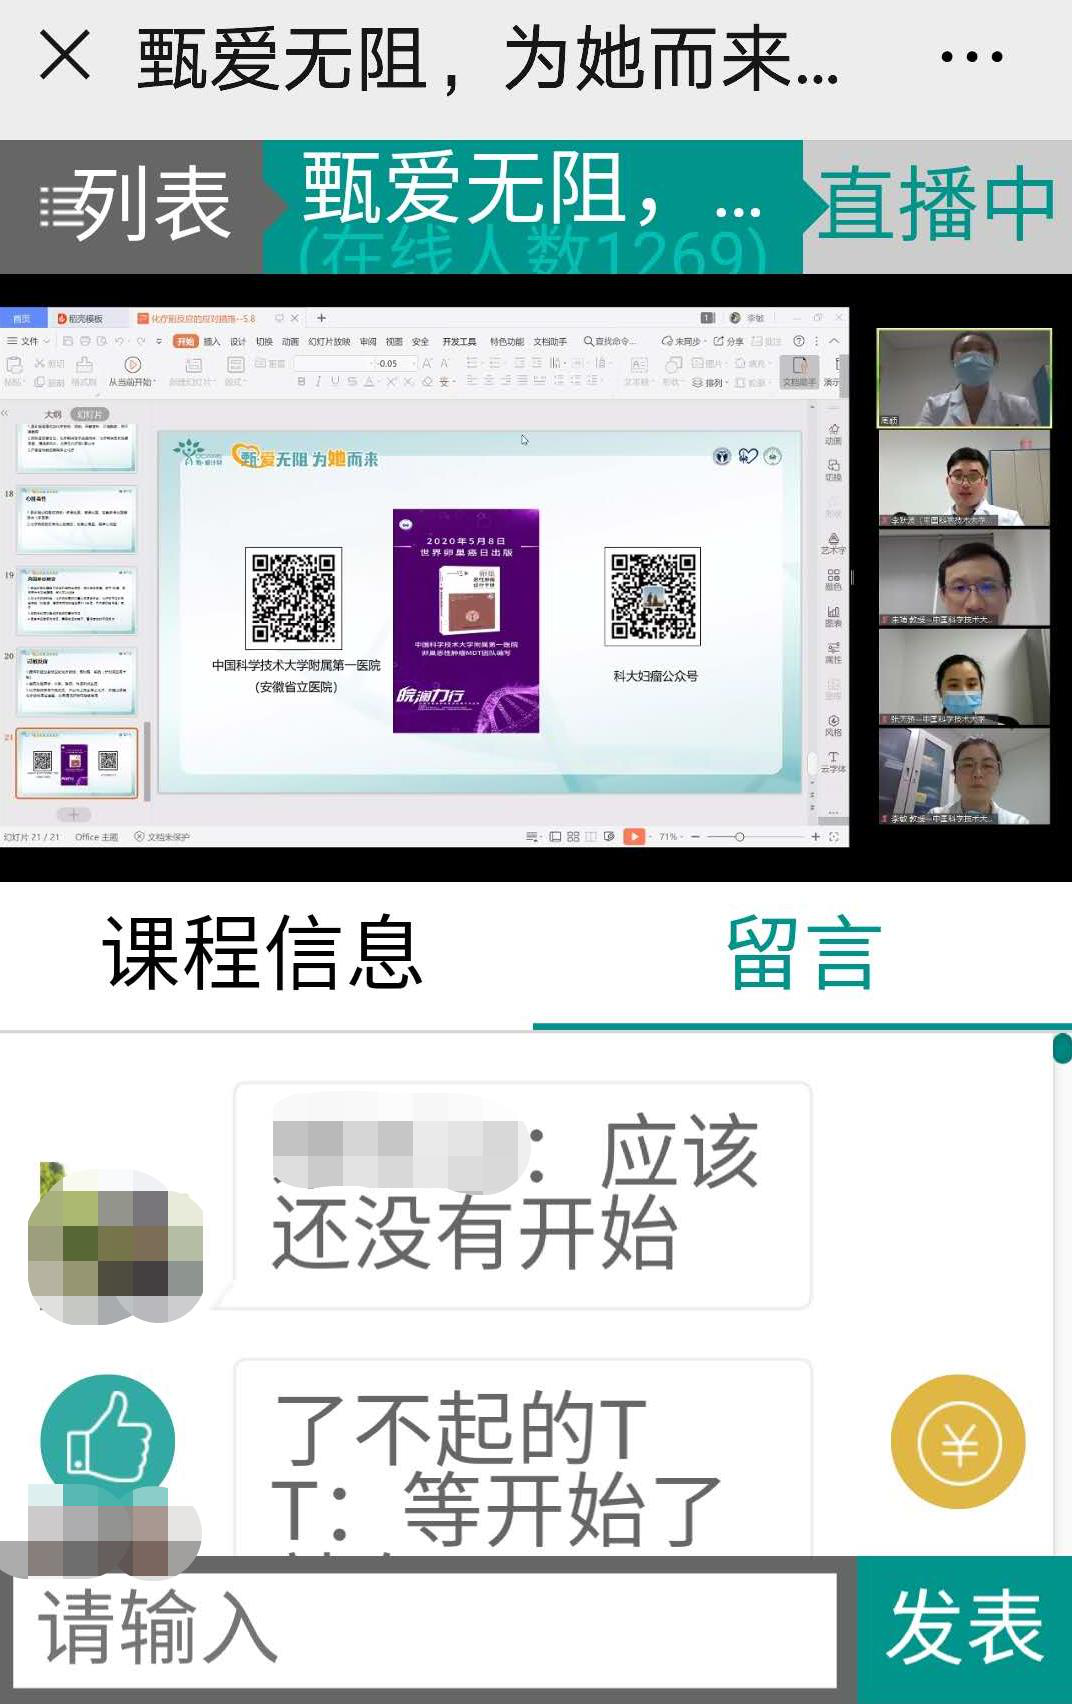Open the 列表 course list

point(133,206)
